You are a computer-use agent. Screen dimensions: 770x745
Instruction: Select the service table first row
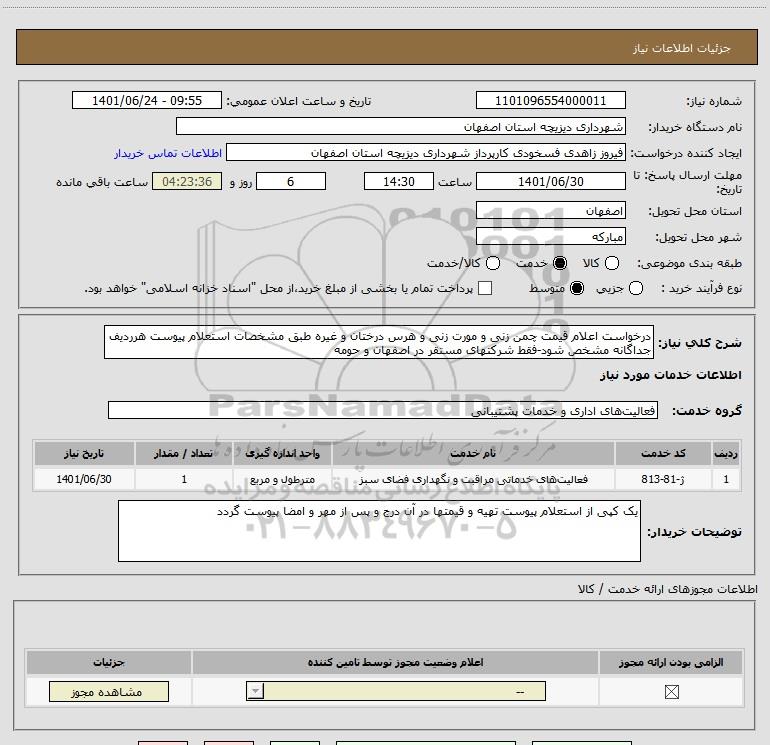[x=386, y=479]
